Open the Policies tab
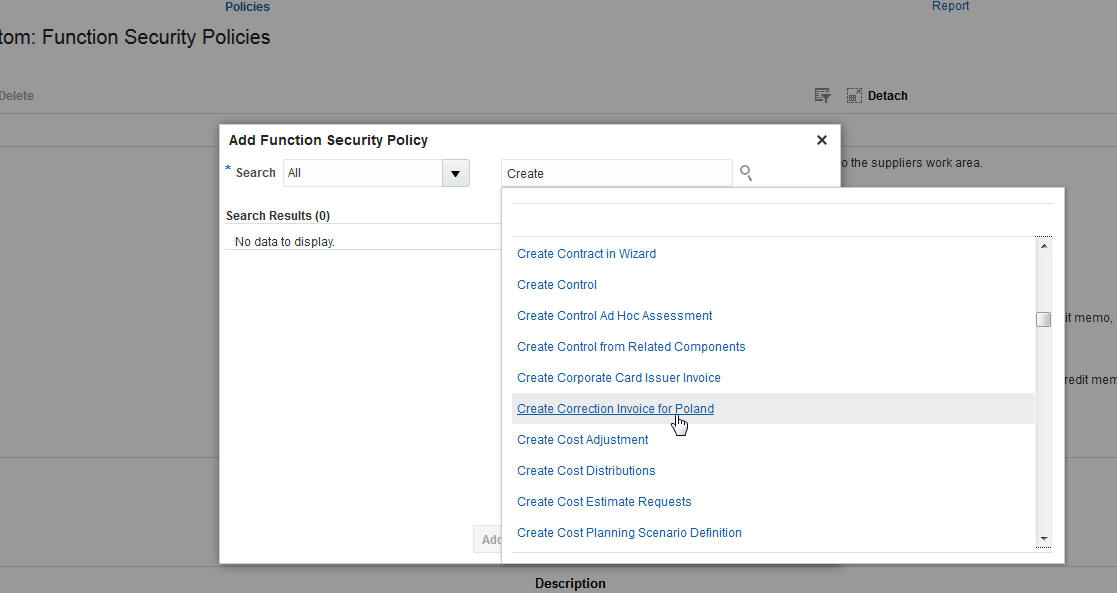Viewport: 1117px width, 593px height. (247, 7)
